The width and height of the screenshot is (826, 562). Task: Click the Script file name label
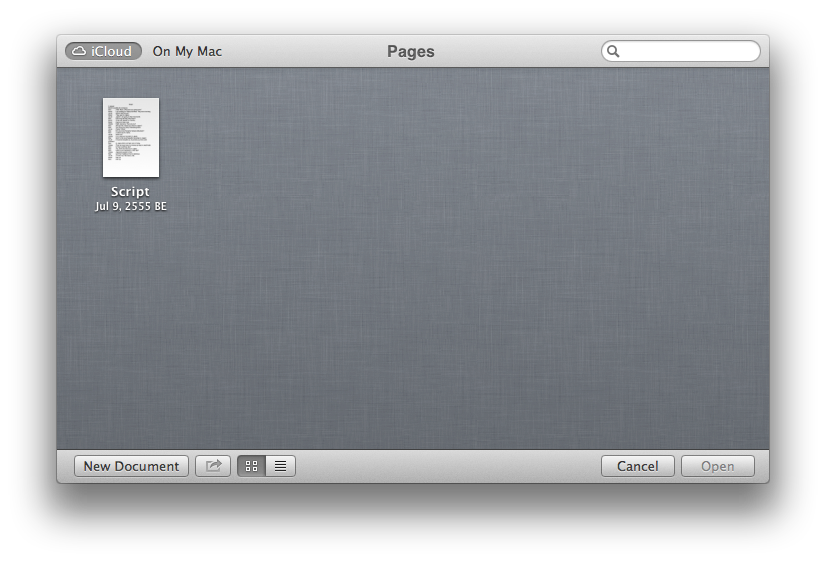coord(130,192)
